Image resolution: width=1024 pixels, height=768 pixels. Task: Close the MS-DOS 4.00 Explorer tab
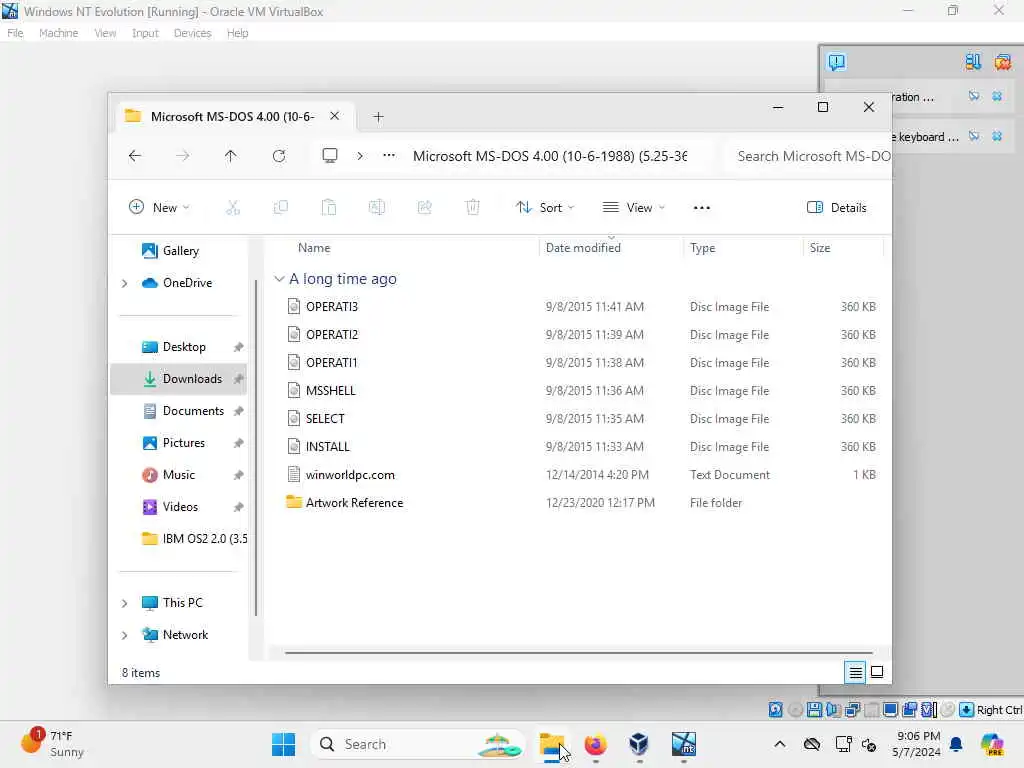point(334,116)
